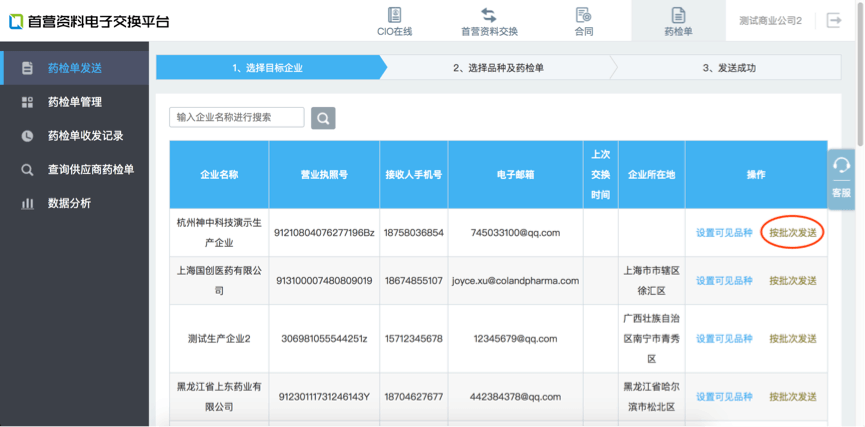The height and width of the screenshot is (427, 865).
Task: Switch to the CIO在线 top tab
Action: click(x=394, y=20)
